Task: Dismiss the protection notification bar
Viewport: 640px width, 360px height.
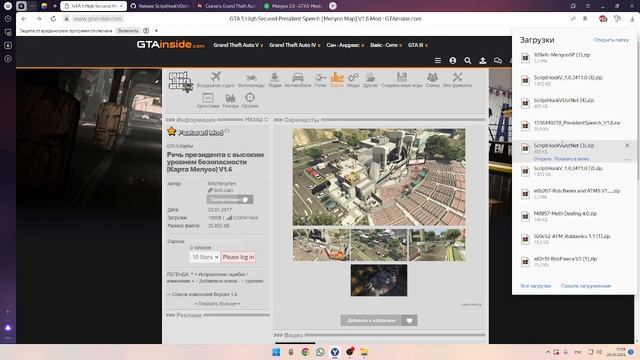Action: click(156, 31)
